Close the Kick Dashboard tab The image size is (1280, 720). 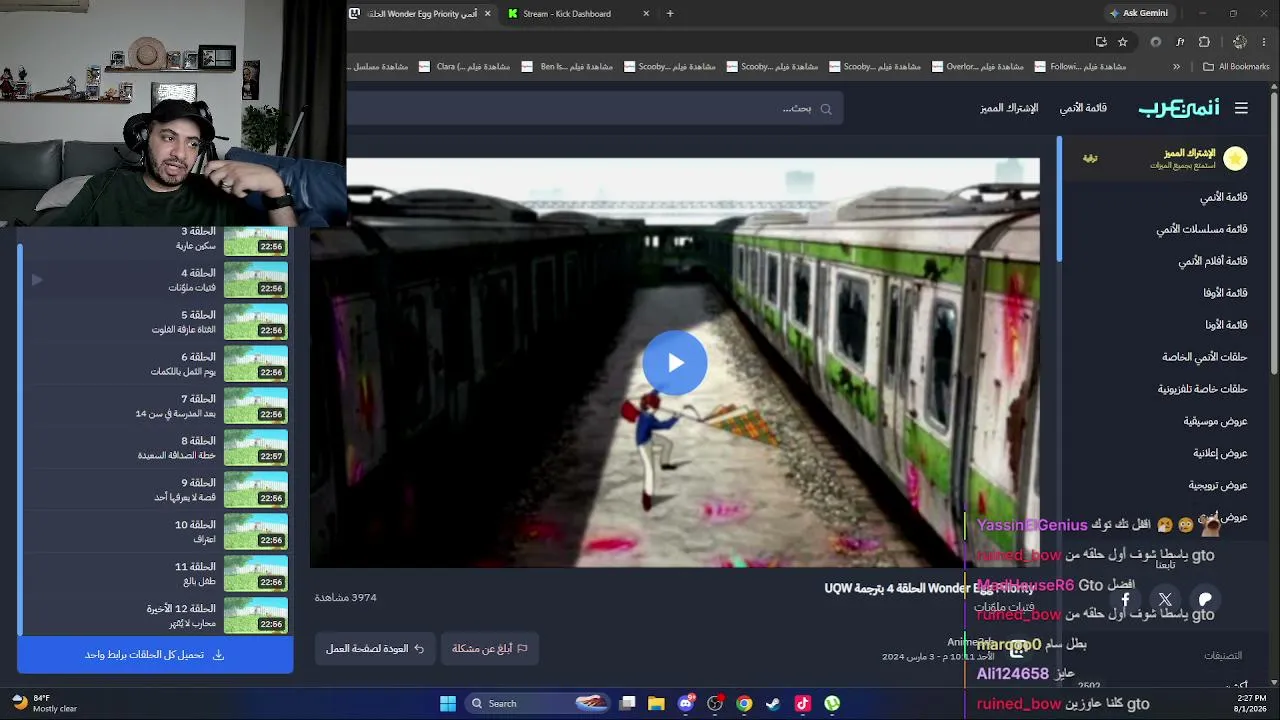click(646, 14)
